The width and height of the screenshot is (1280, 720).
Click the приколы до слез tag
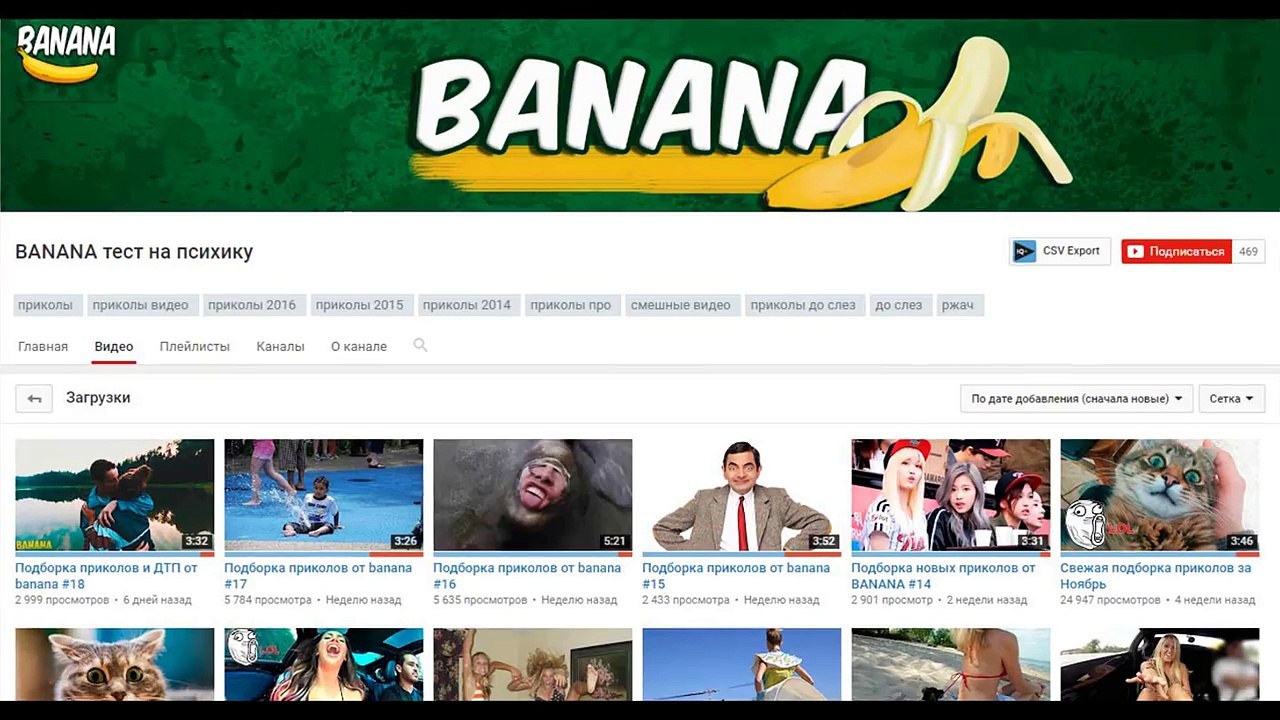(803, 305)
